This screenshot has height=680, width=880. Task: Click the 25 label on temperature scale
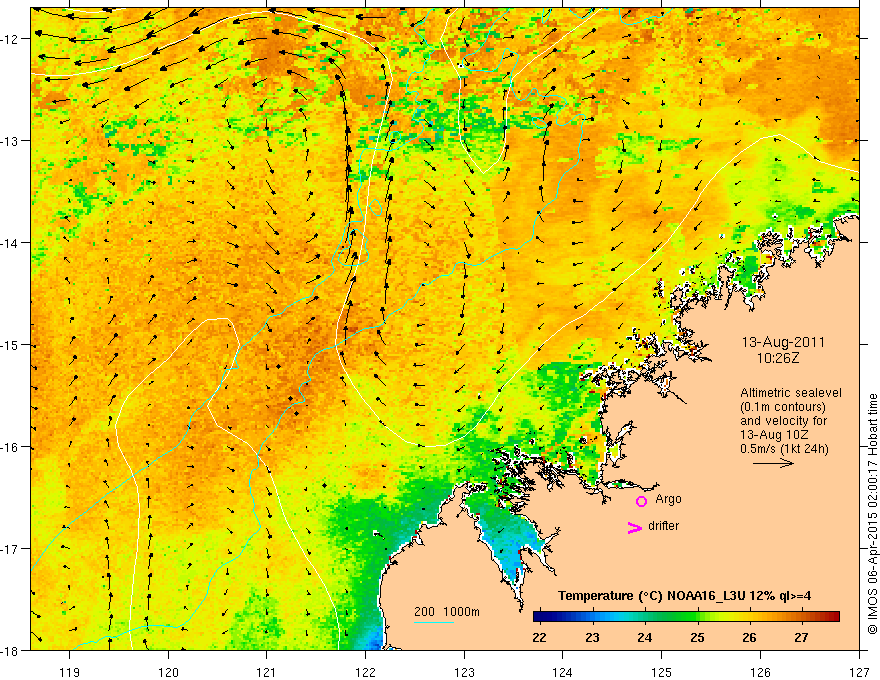[x=697, y=637]
